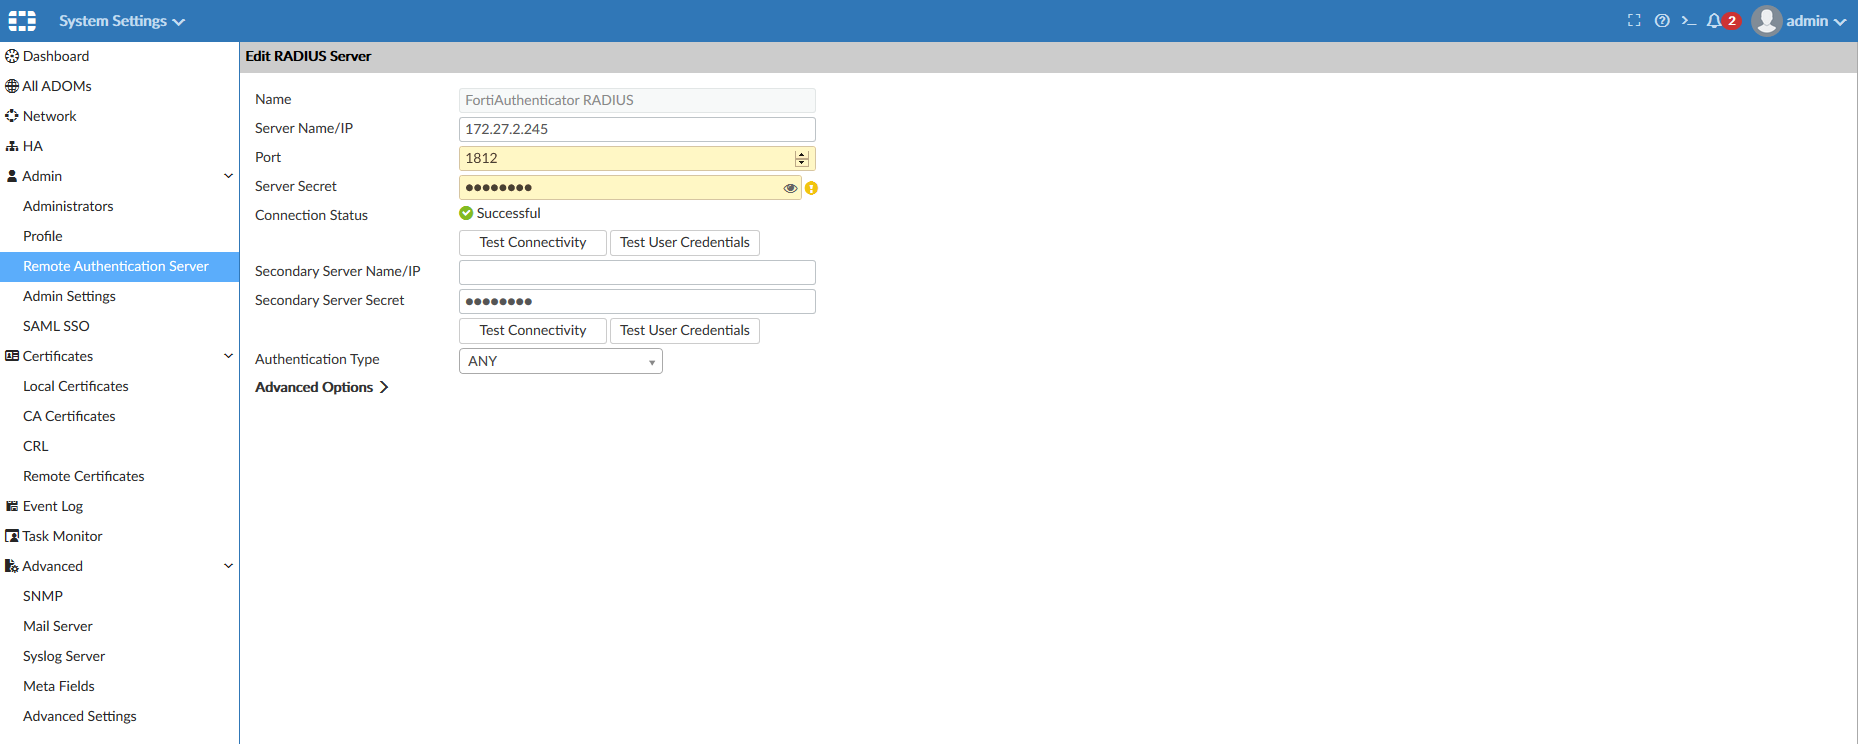Click the HA cluster icon
Screen dimensions: 1858x744
click(x=12, y=146)
